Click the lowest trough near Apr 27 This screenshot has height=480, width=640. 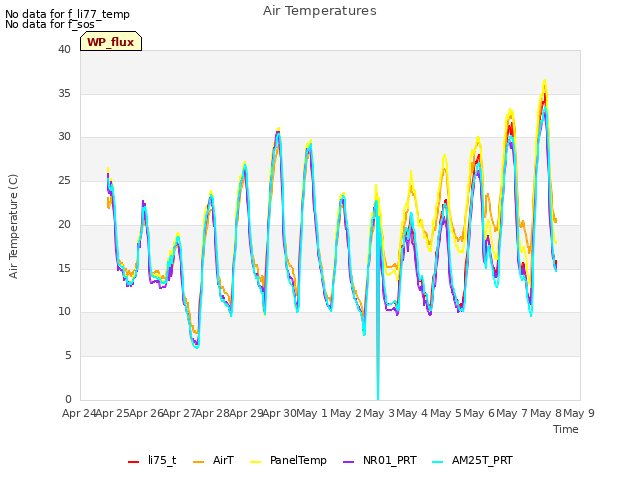tap(197, 347)
